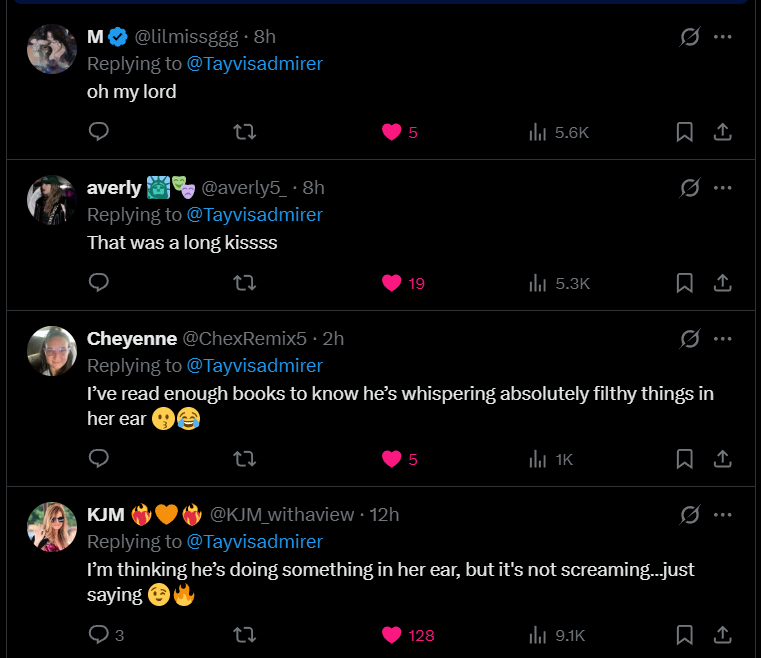Reply to M's "oh my lord" tweet
The image size is (761, 658).
coord(98,132)
